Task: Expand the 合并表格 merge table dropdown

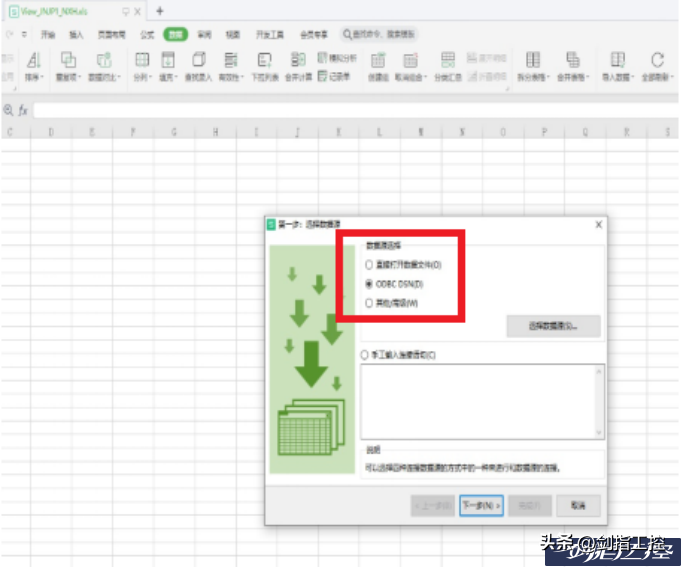Action: click(574, 77)
